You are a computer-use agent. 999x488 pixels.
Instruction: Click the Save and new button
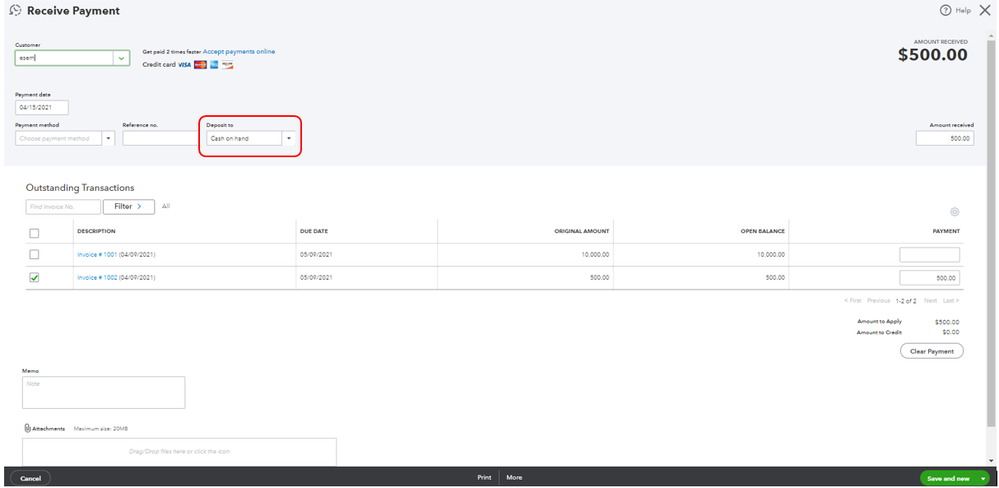pos(949,478)
